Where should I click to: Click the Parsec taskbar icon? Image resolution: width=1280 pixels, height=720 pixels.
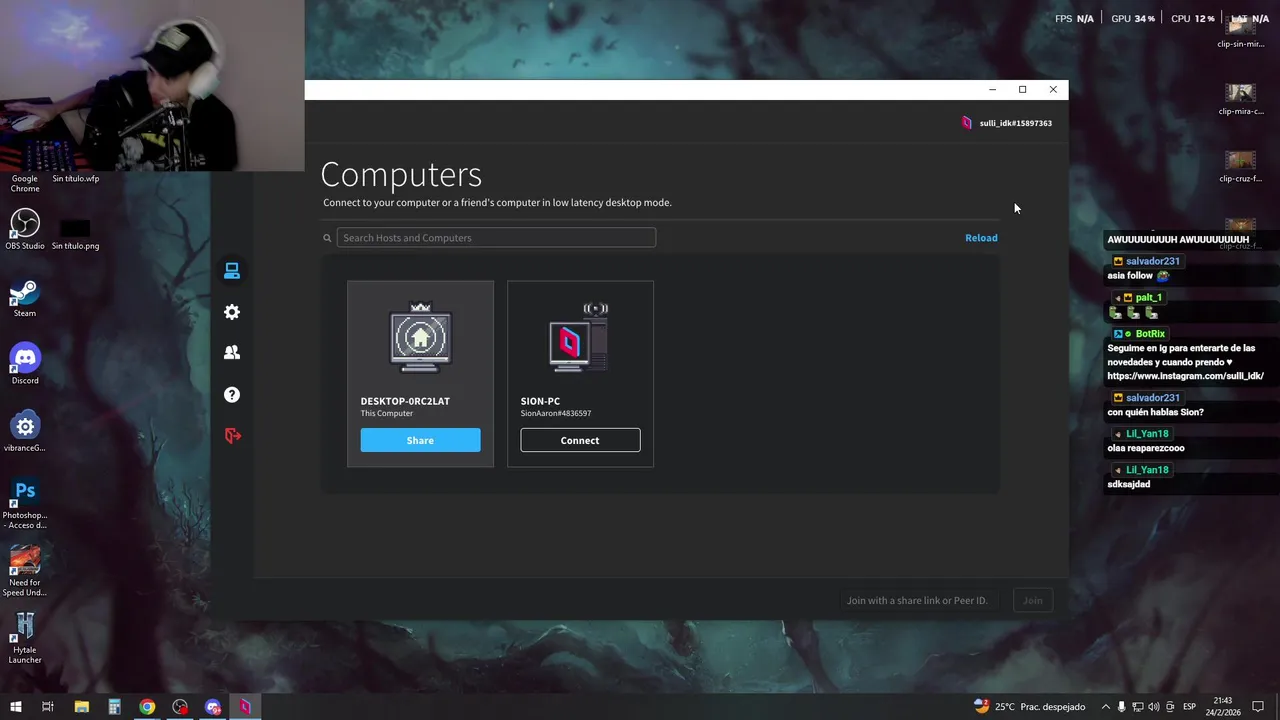click(245, 707)
